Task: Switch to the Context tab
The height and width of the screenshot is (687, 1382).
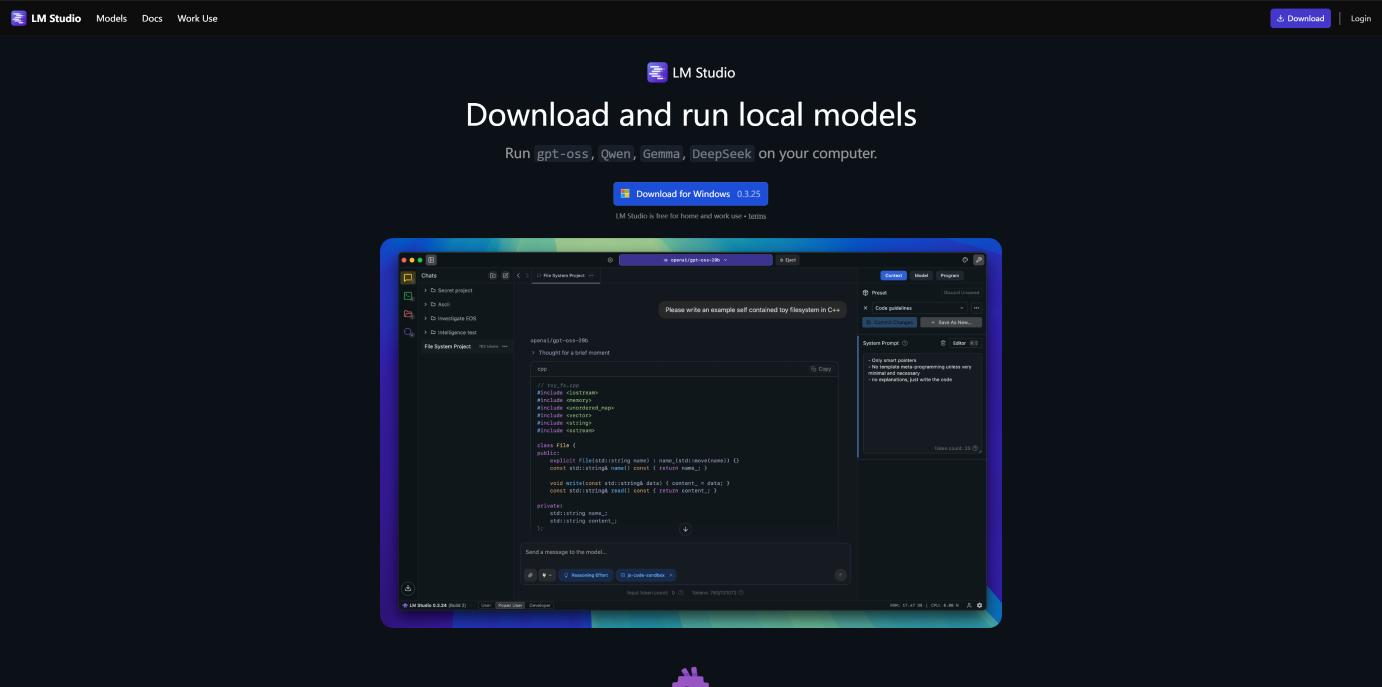Action: click(x=893, y=275)
